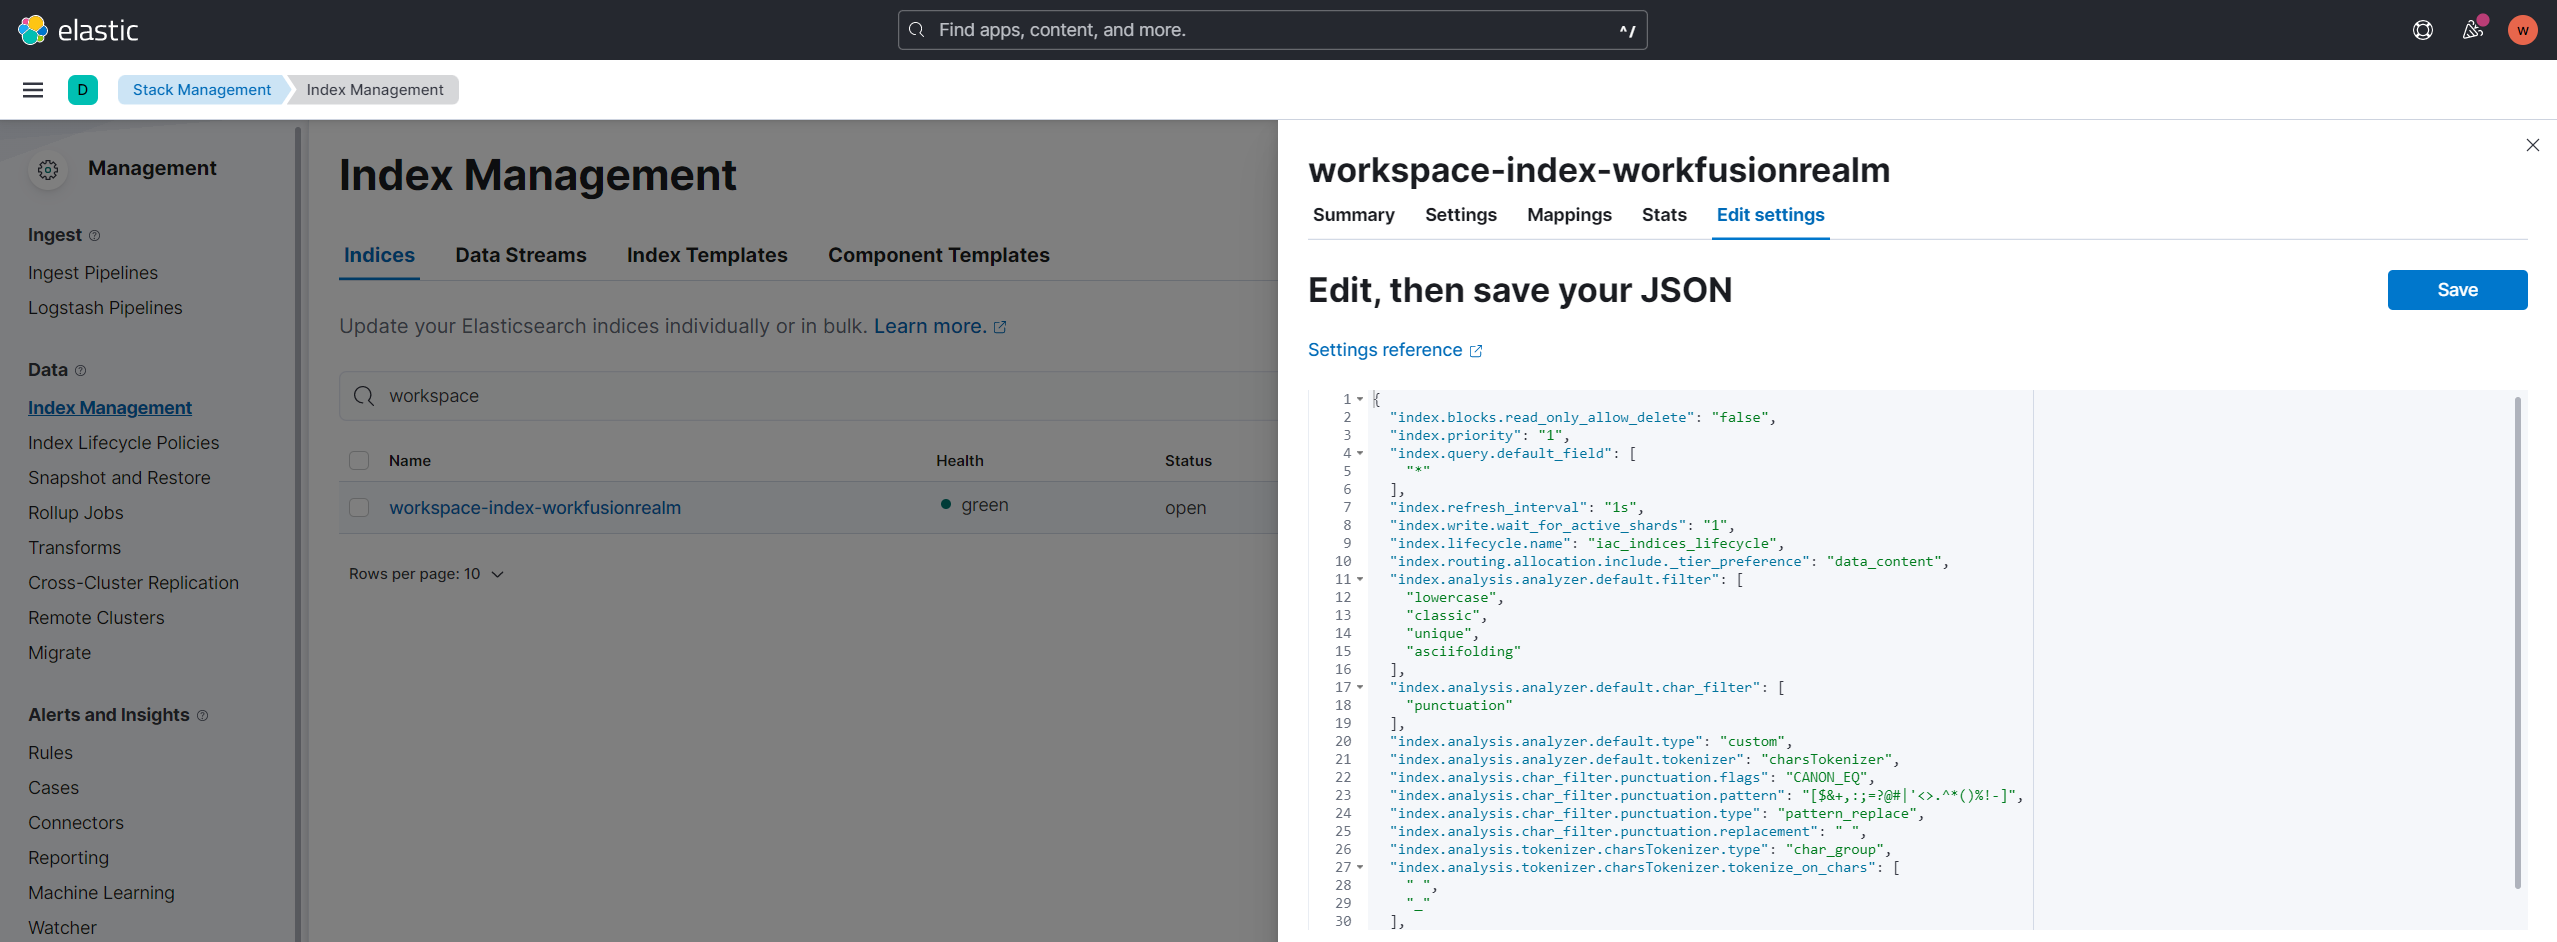Close the index details flyout
This screenshot has width=2557, height=942.
2532,146
